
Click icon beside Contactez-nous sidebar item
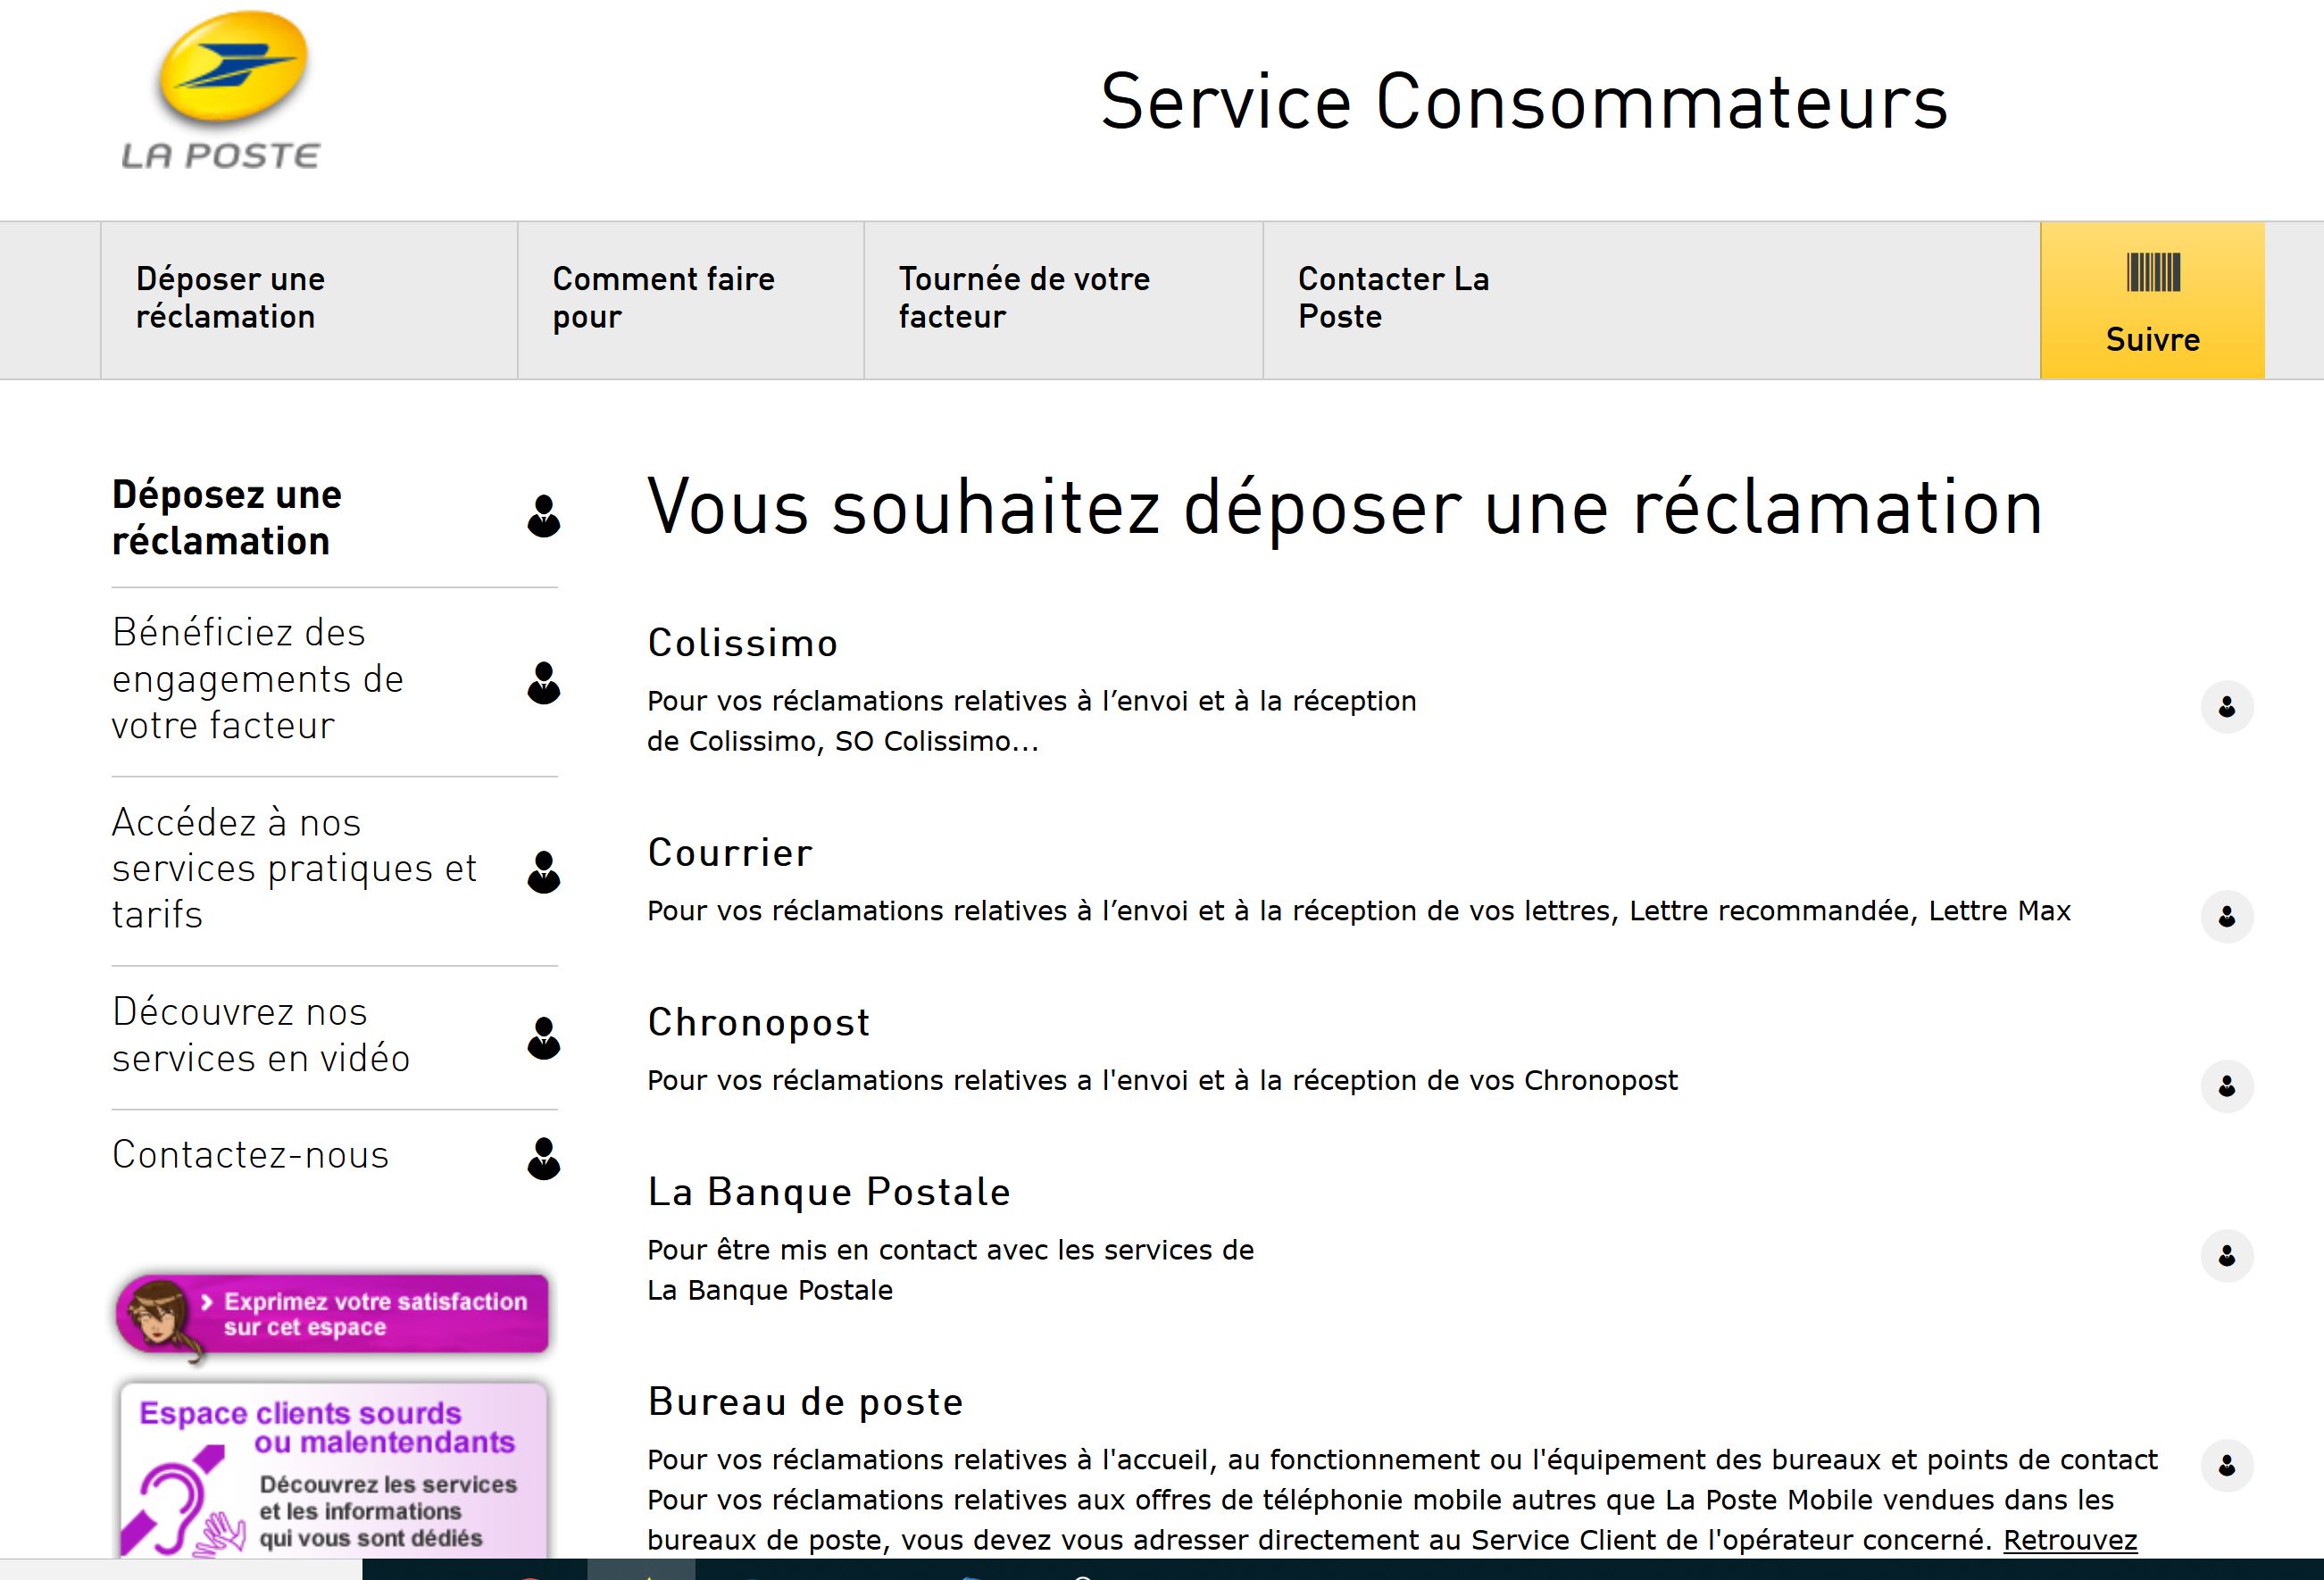[543, 1158]
